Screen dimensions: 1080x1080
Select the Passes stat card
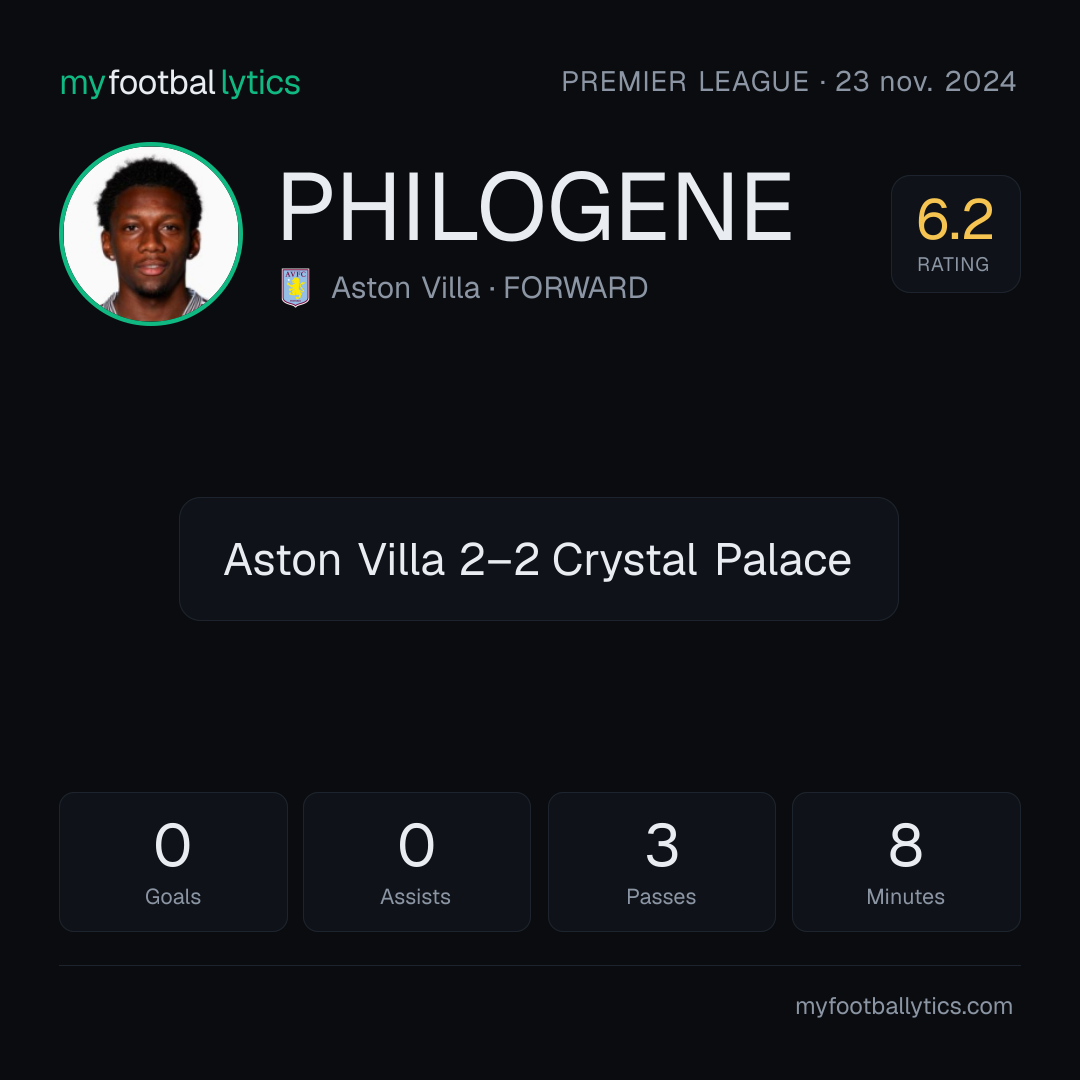point(661,862)
